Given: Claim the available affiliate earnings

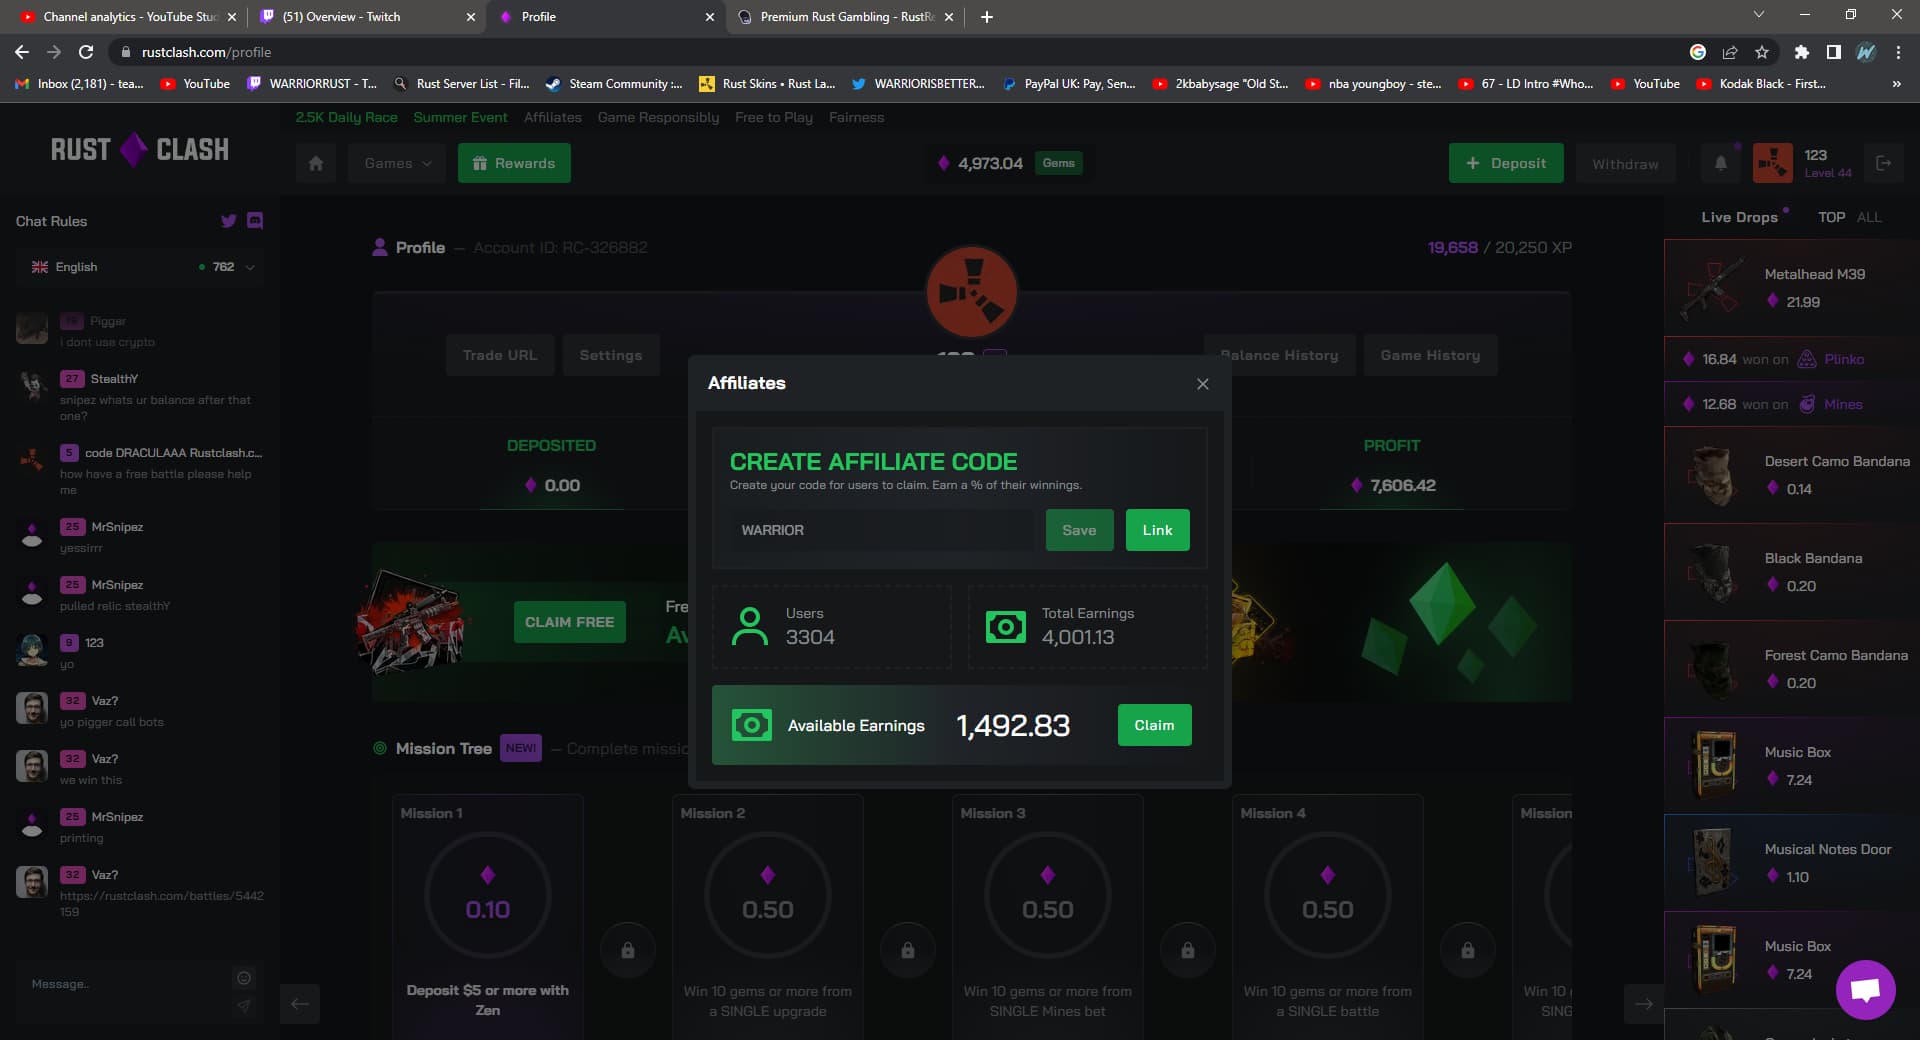Looking at the screenshot, I should (x=1153, y=725).
